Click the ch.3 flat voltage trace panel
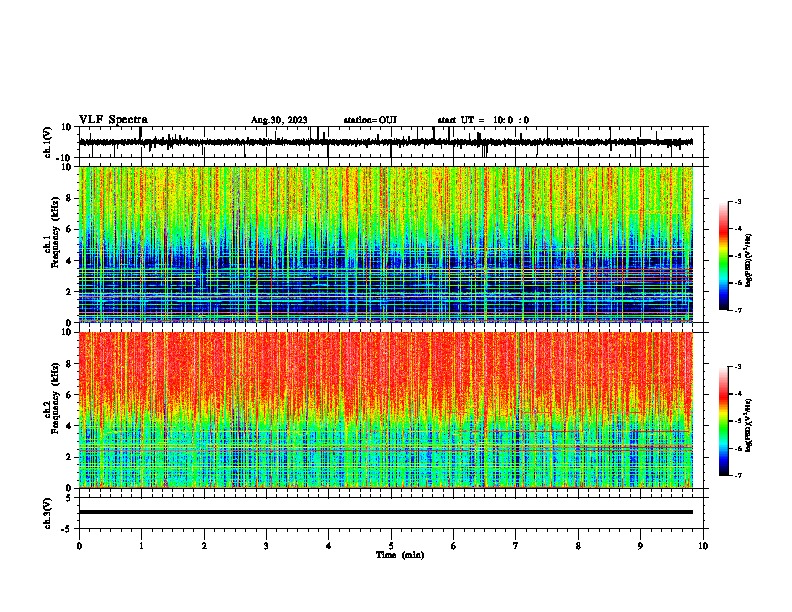The height and width of the screenshot is (612, 792). 393,513
